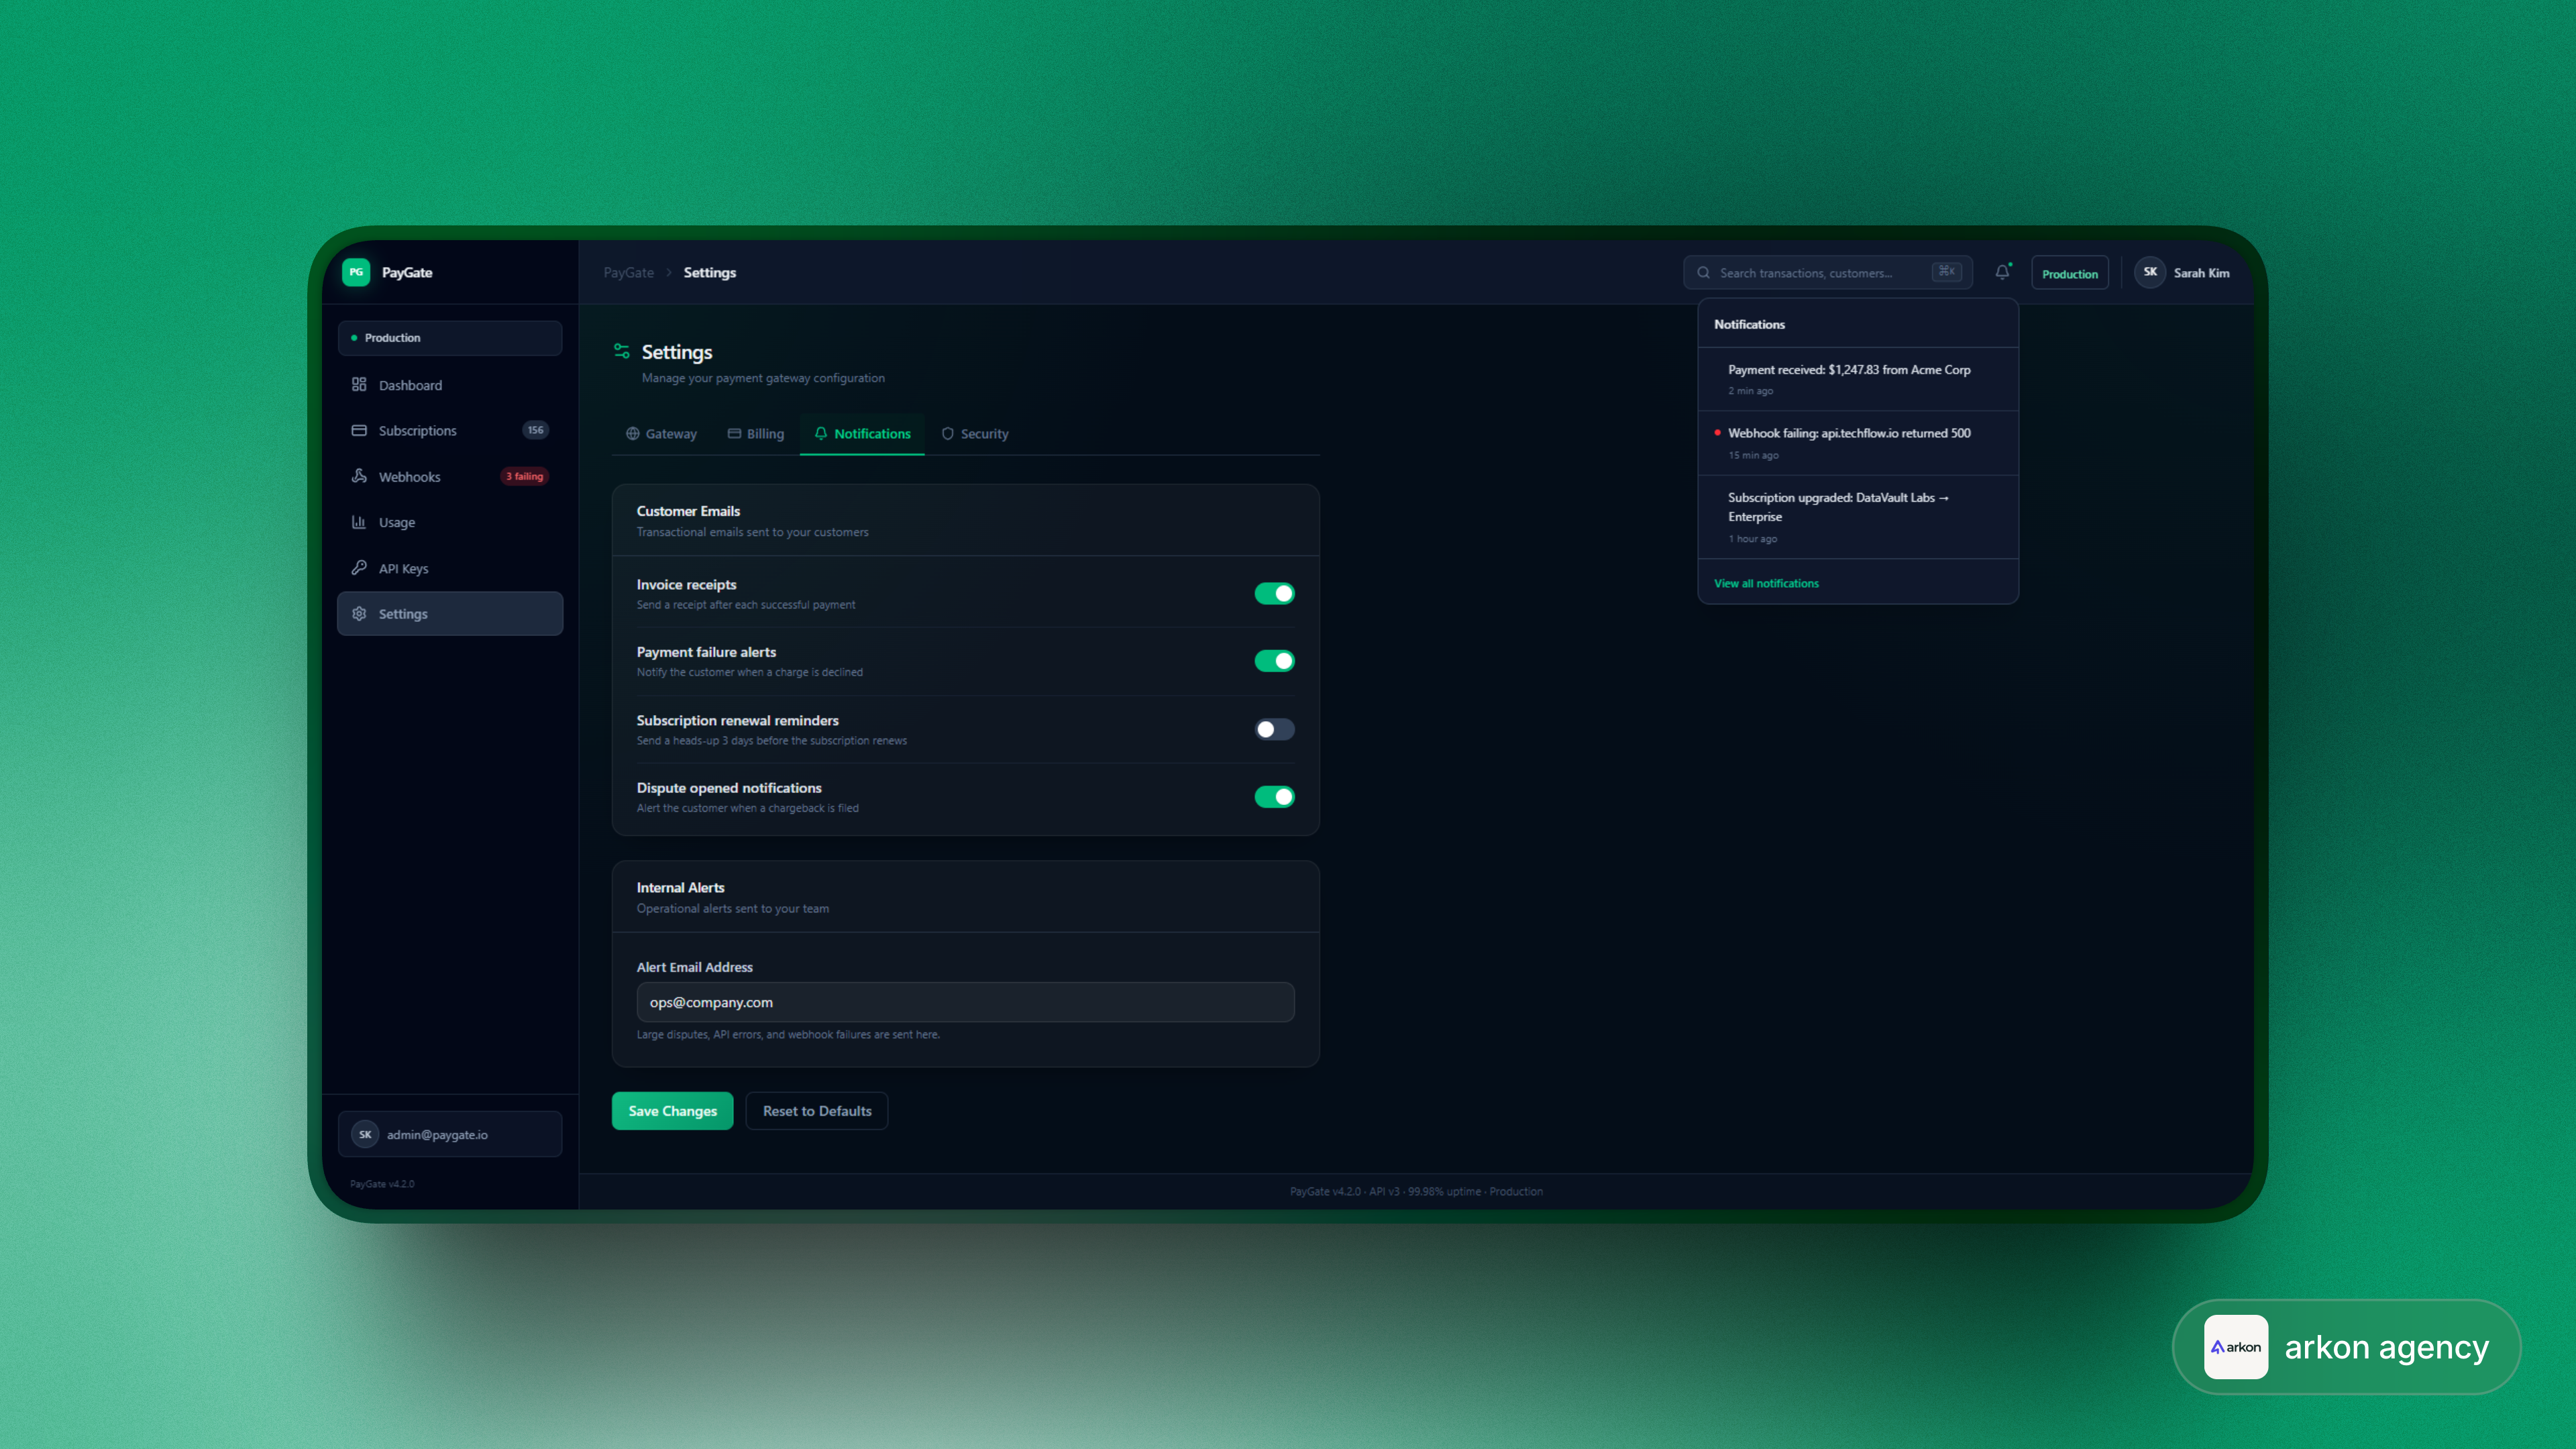Select the Notifications tab
The width and height of the screenshot is (2576, 1449).
[862, 434]
